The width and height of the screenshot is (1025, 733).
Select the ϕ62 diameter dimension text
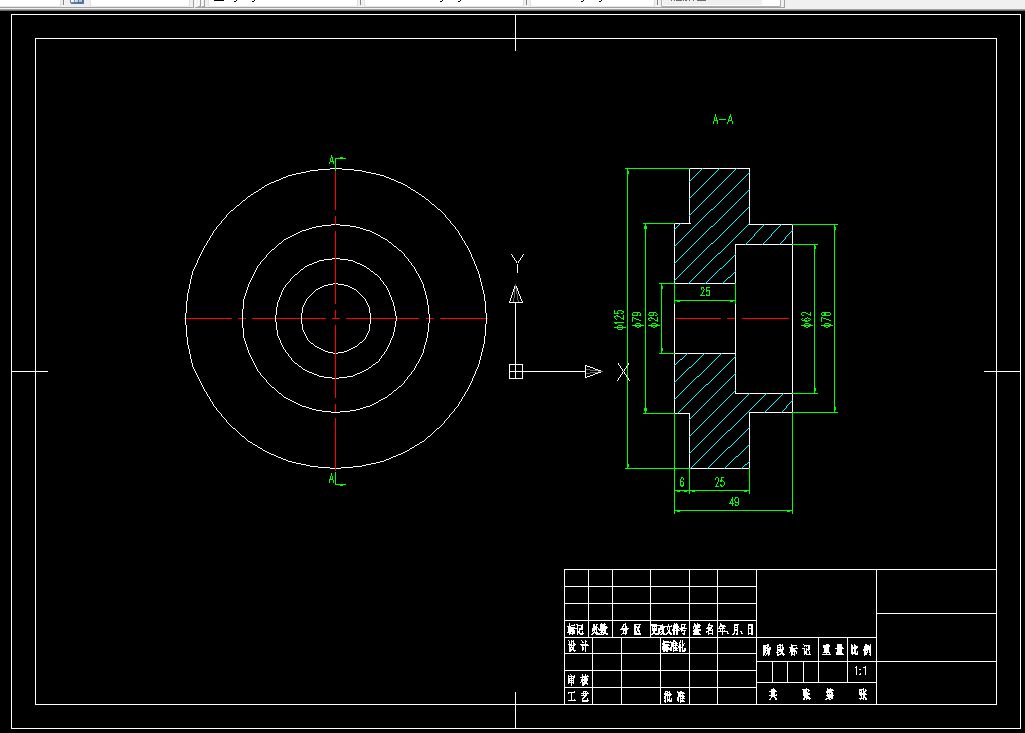[807, 319]
